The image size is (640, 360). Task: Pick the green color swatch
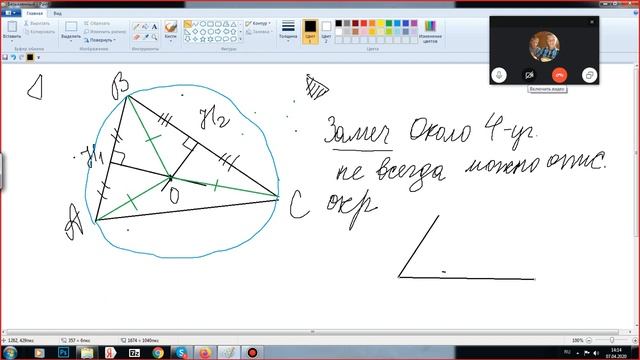389,23
